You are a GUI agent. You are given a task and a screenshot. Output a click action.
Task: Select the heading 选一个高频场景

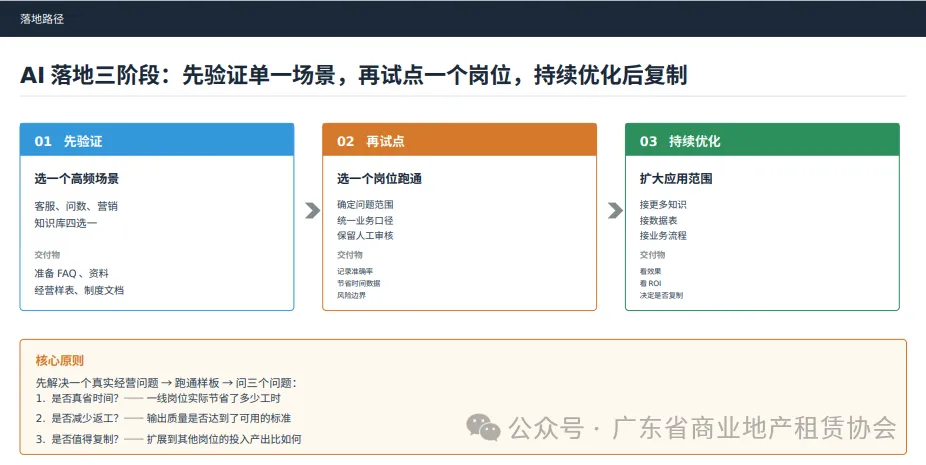coord(77,179)
